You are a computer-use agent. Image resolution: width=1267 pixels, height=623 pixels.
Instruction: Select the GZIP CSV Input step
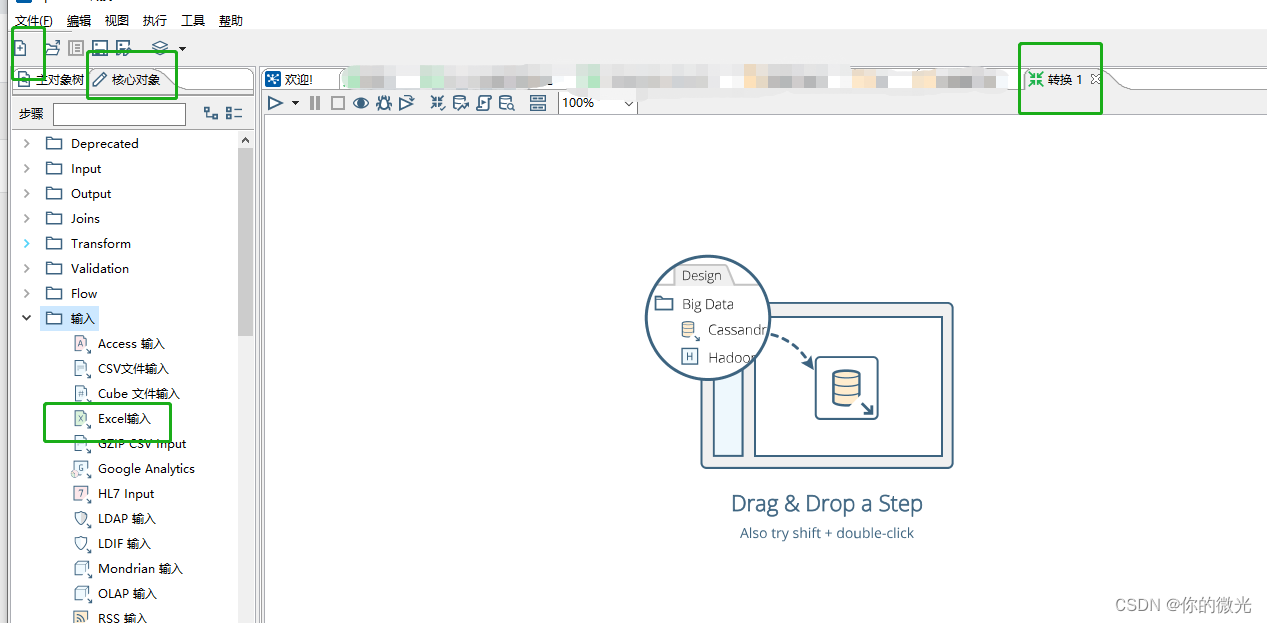click(131, 444)
